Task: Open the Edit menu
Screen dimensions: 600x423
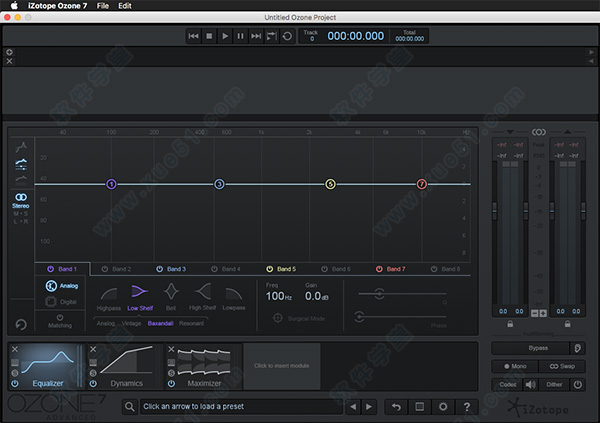Action: [125, 6]
